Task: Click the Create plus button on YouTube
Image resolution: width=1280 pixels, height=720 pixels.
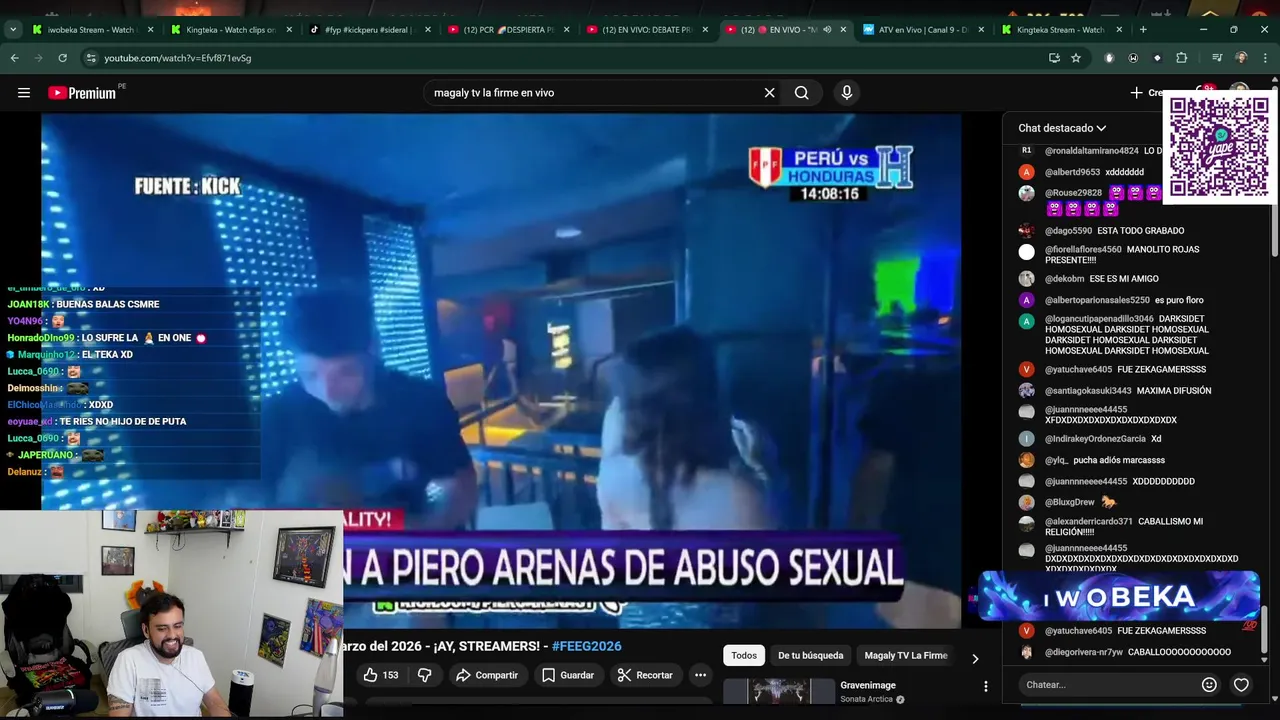Action: click(1145, 93)
